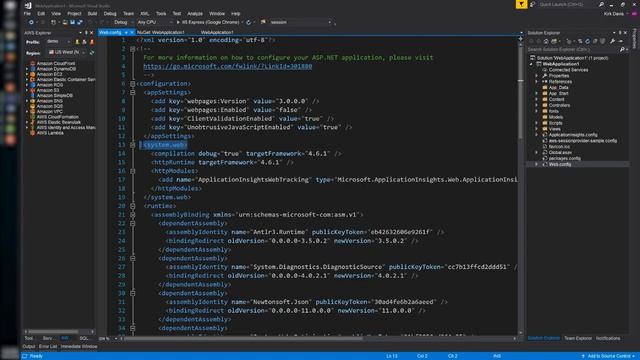Collapse the configuration element on line 6
The image size is (640, 360).
tap(133, 84)
